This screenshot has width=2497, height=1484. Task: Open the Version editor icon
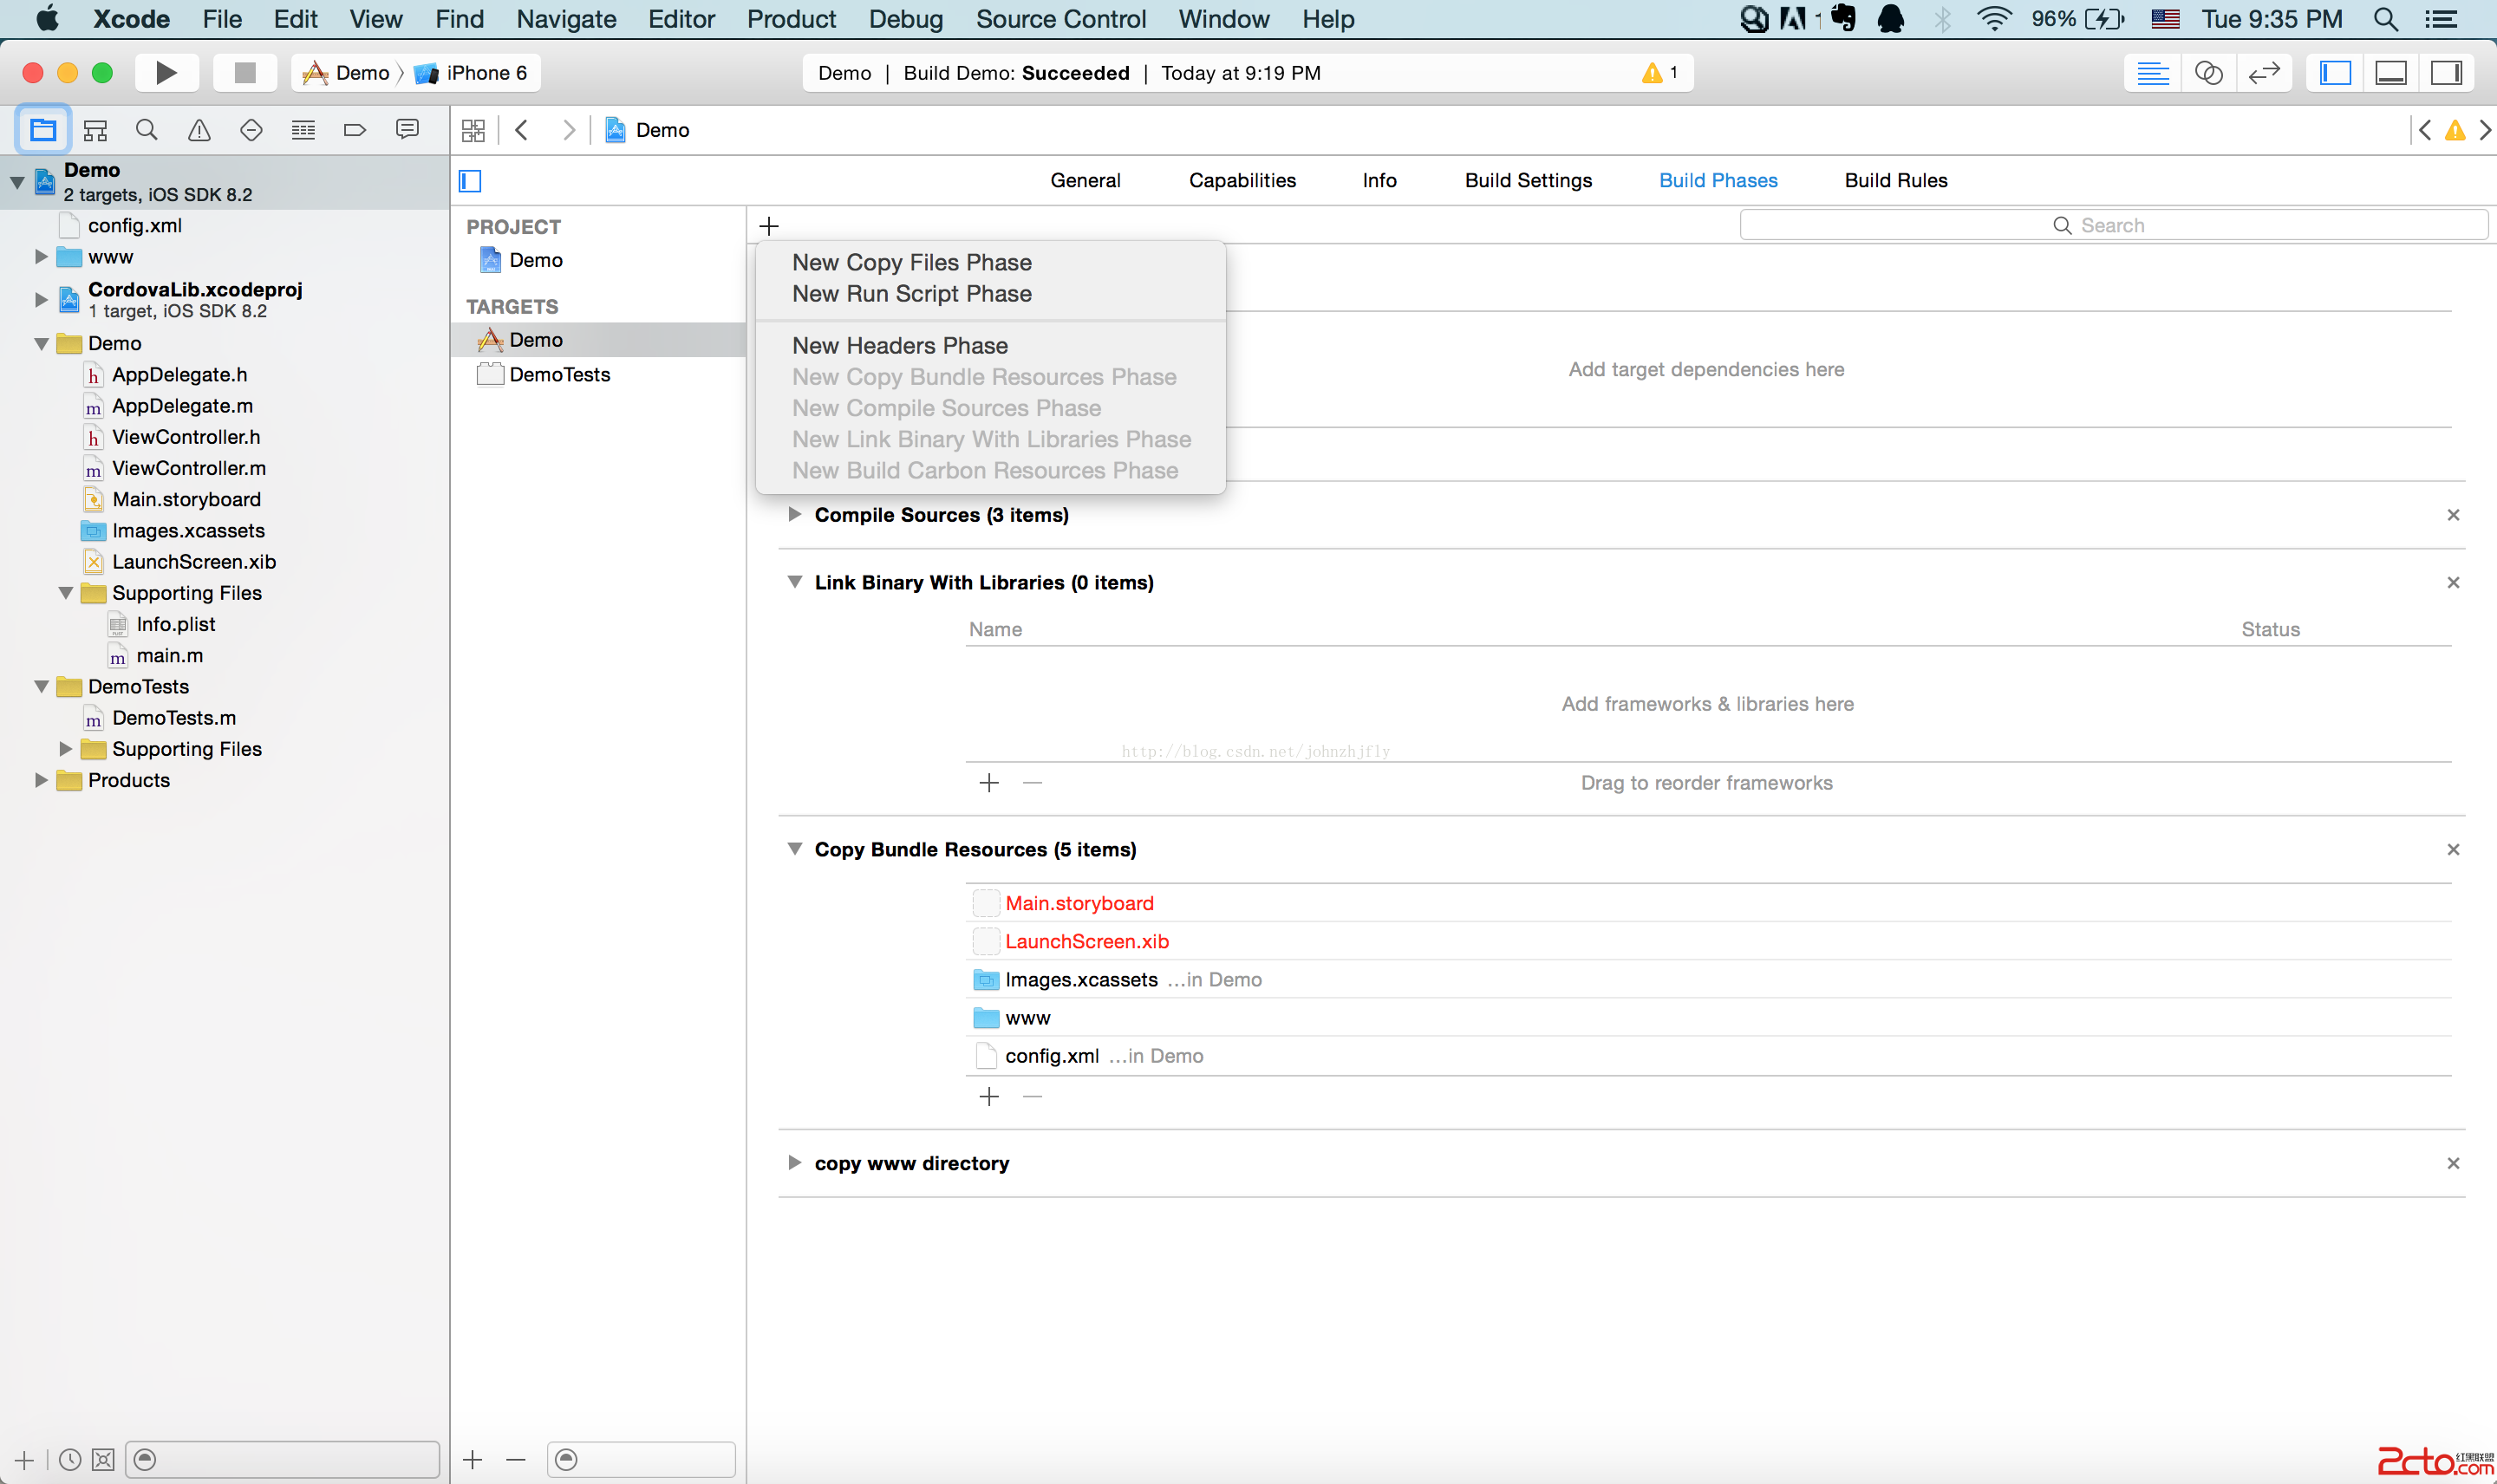coord(2263,73)
